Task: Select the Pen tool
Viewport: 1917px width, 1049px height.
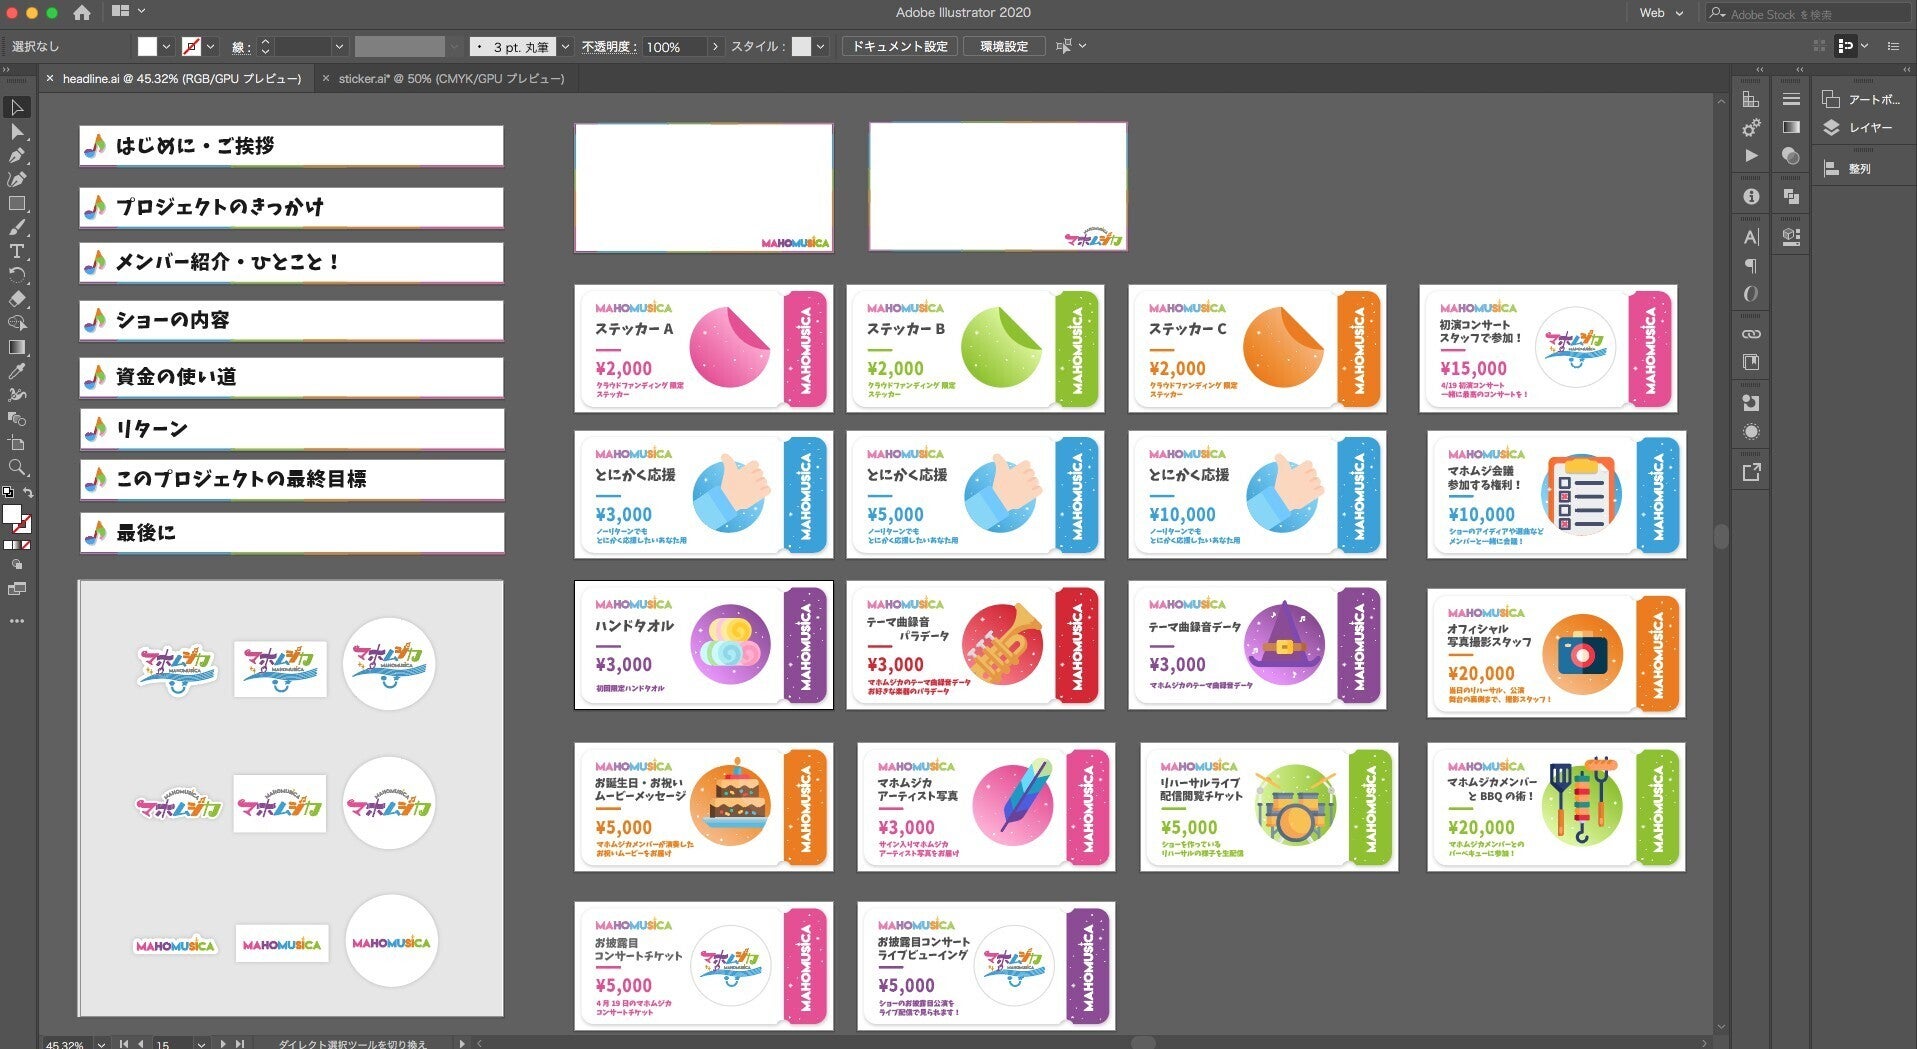Action: point(17,155)
